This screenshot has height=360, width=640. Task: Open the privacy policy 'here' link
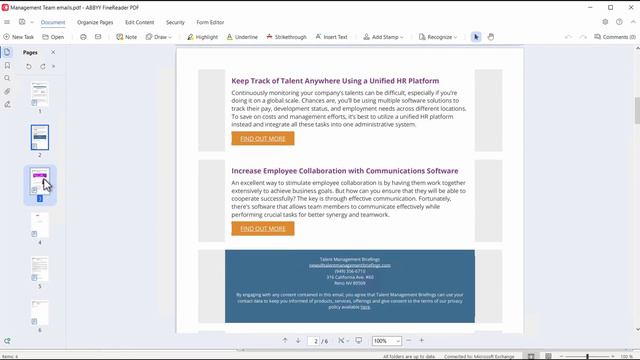pos(365,307)
